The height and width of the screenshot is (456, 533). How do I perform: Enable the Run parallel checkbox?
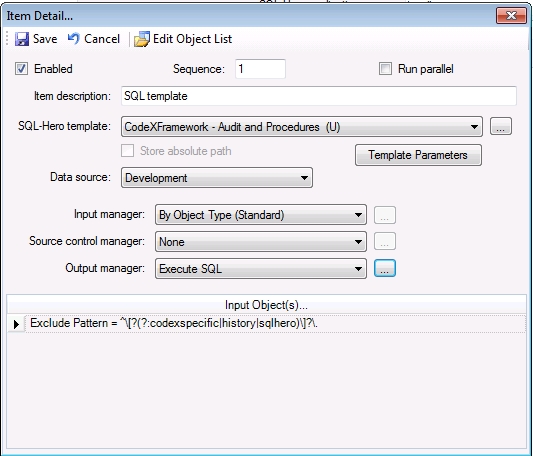point(385,69)
